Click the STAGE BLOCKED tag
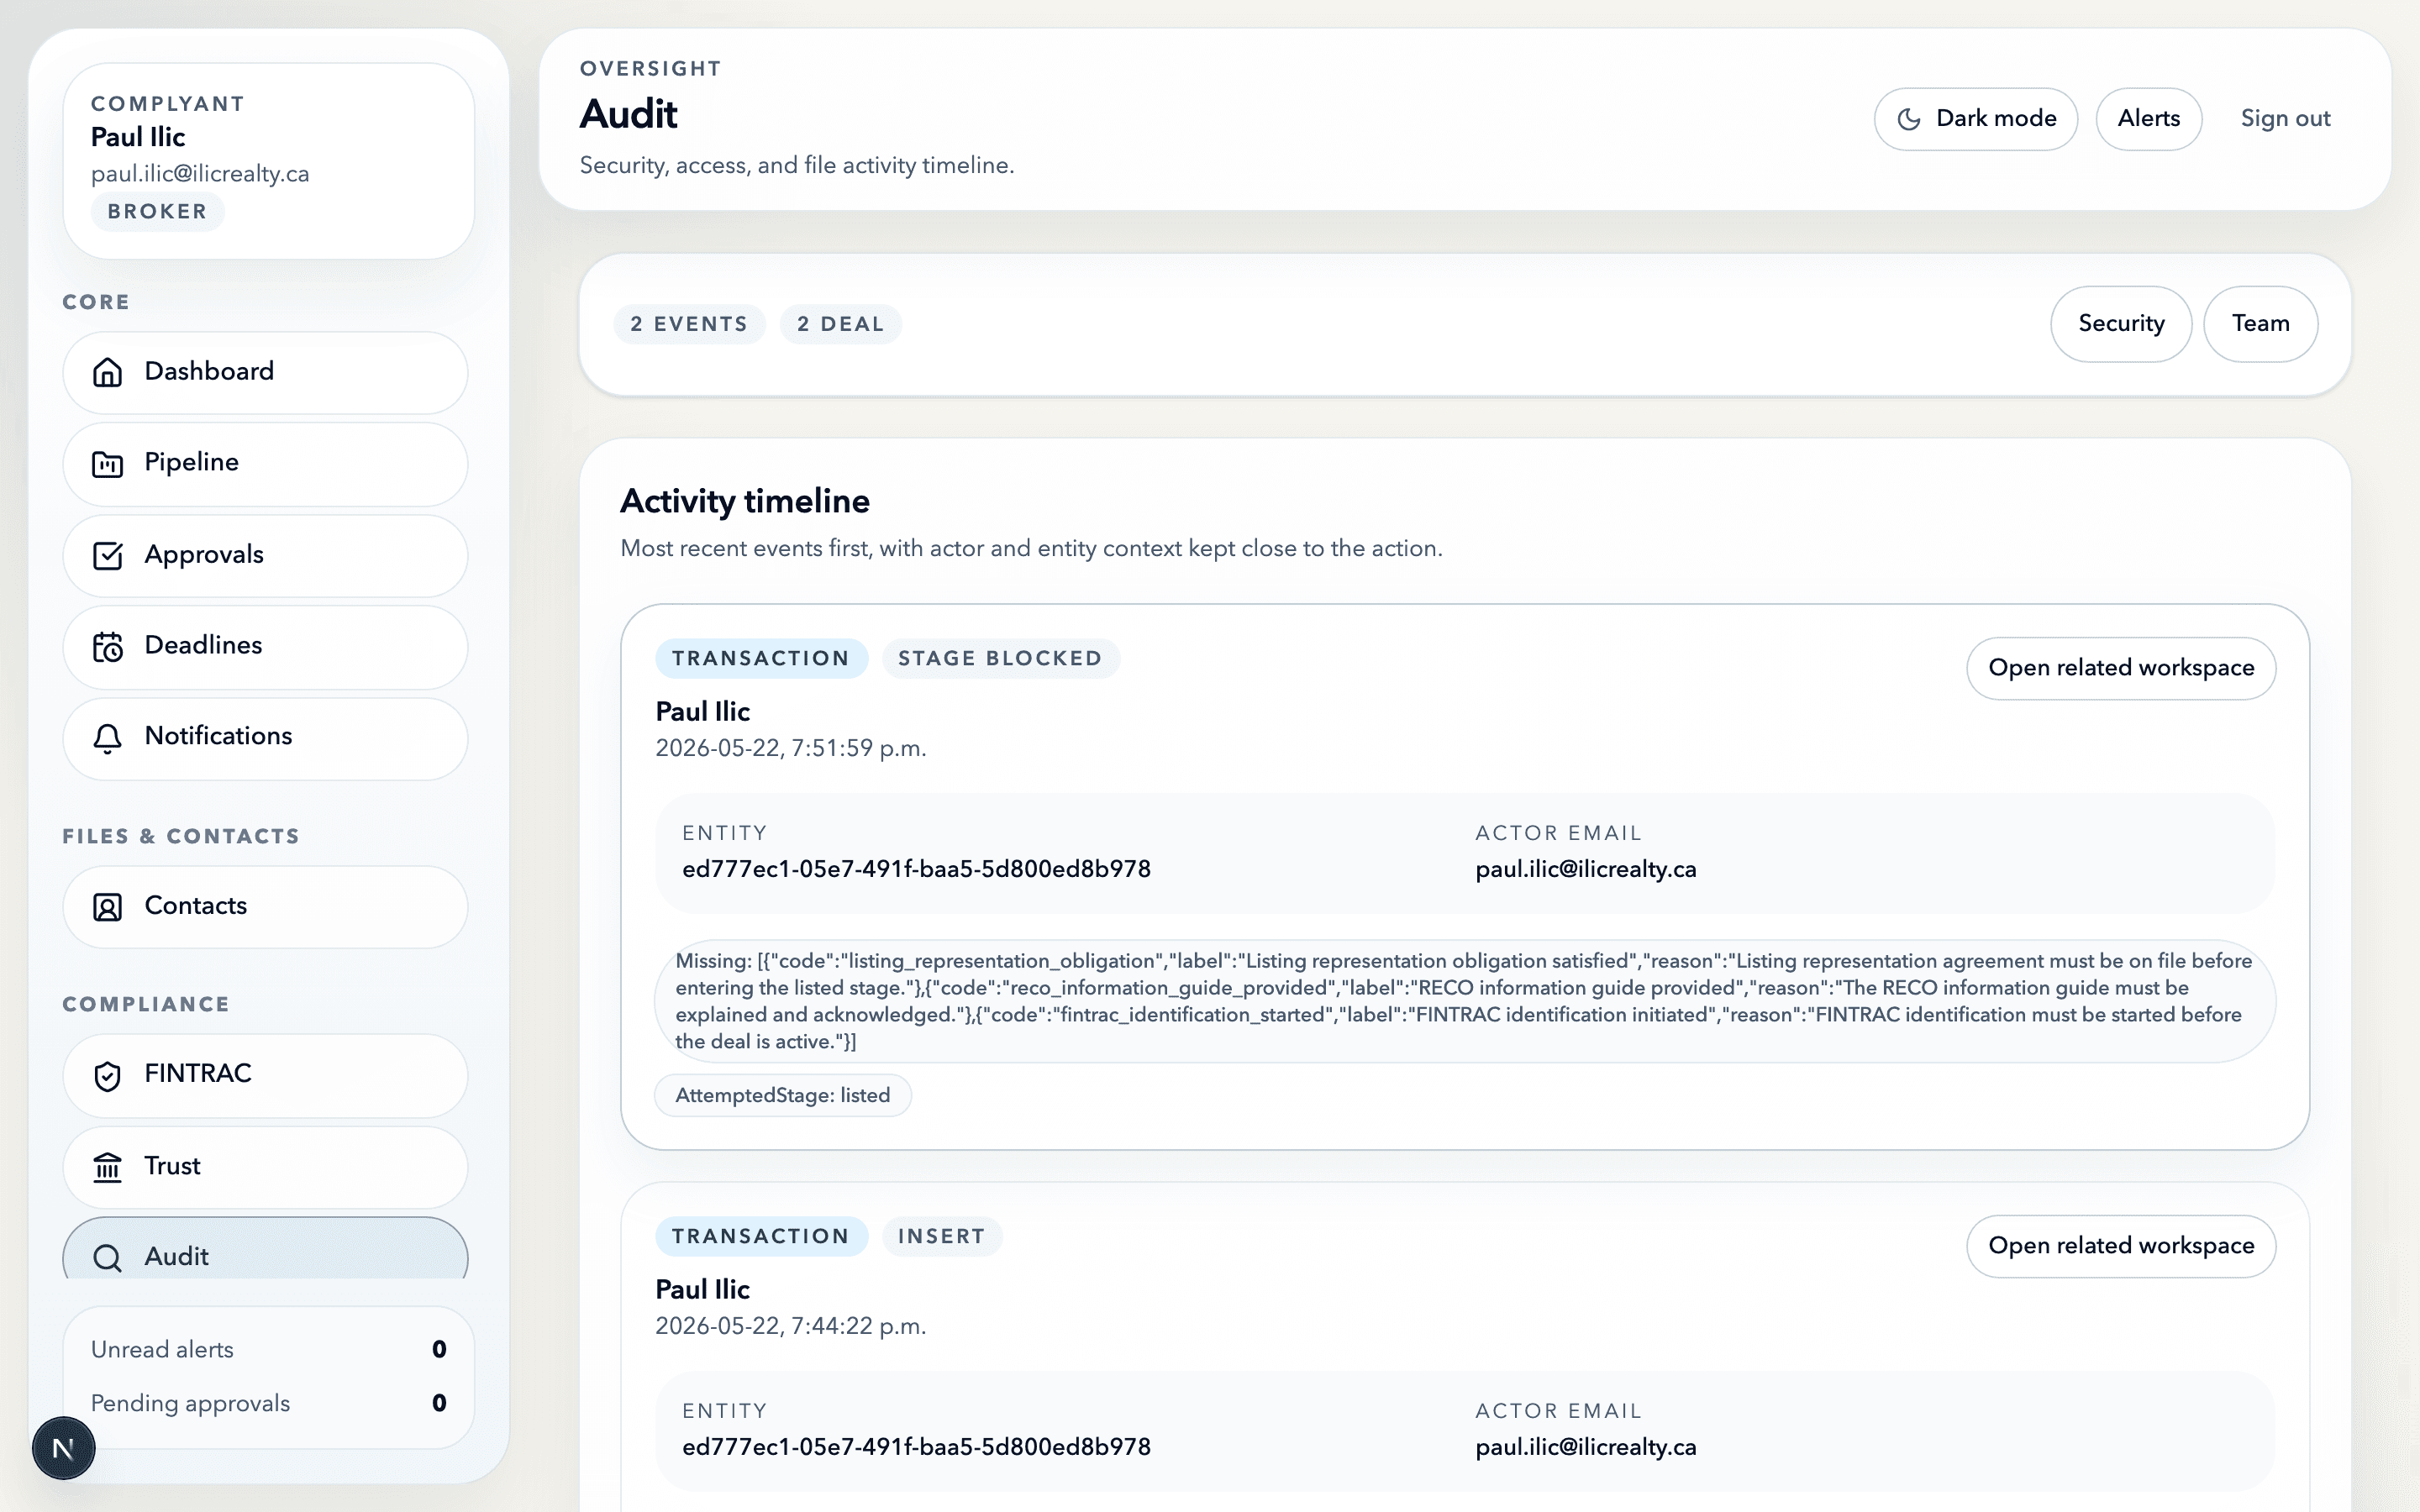Image resolution: width=2420 pixels, height=1512 pixels. (x=1000, y=659)
